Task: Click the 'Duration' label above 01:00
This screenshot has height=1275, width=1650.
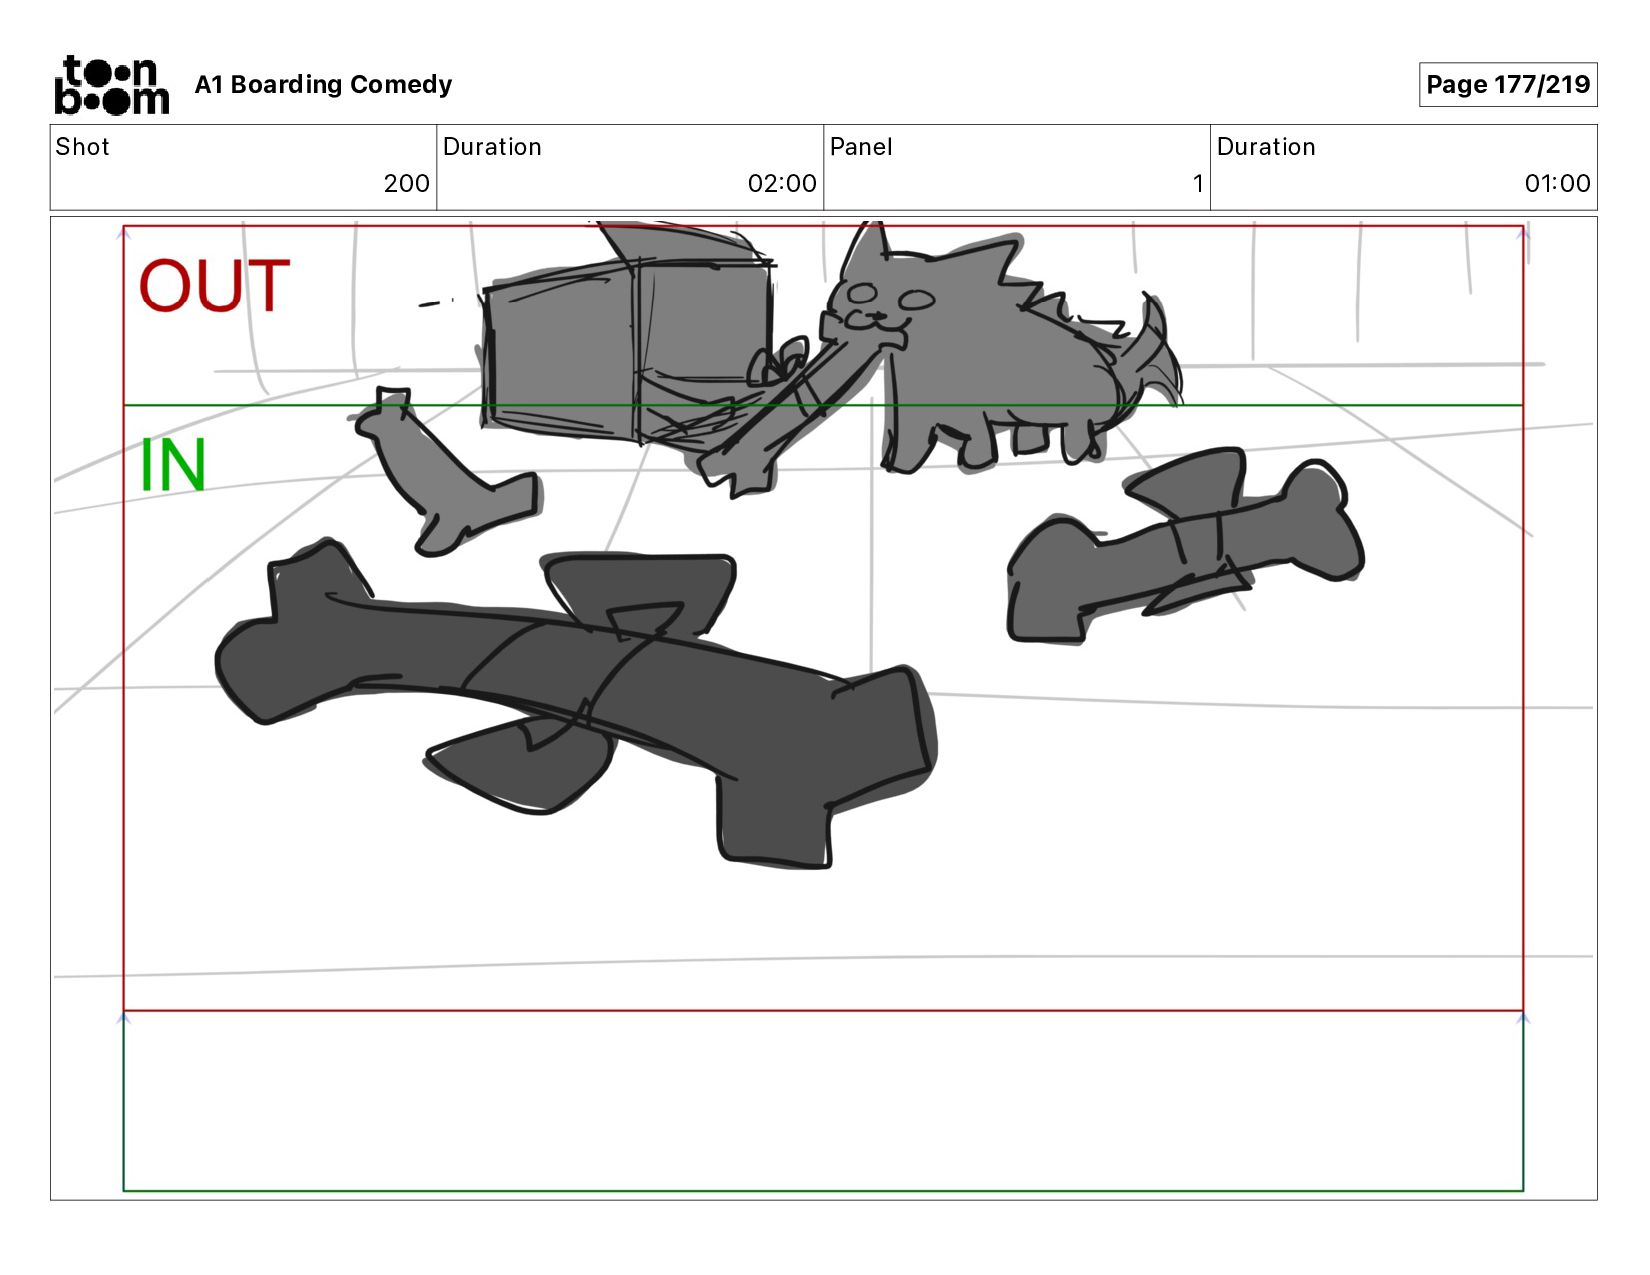Action: 1266,147
